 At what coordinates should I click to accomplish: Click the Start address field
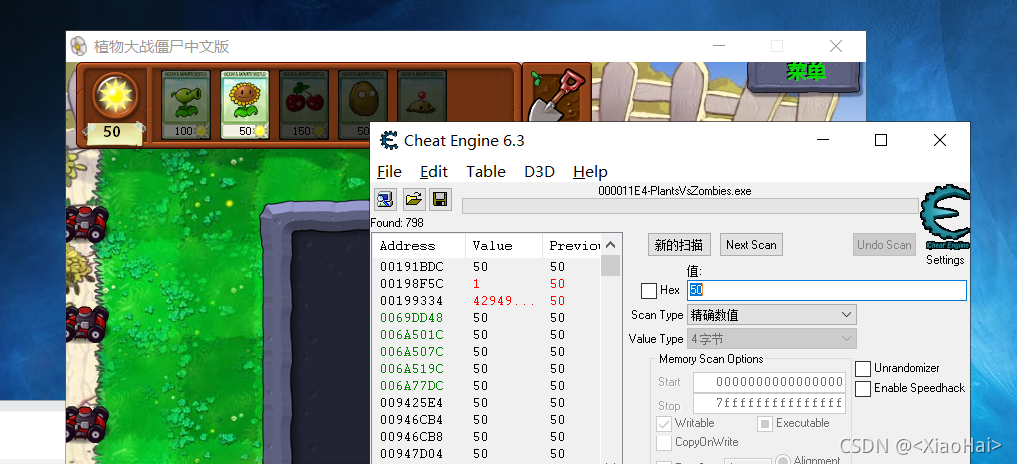point(769,382)
